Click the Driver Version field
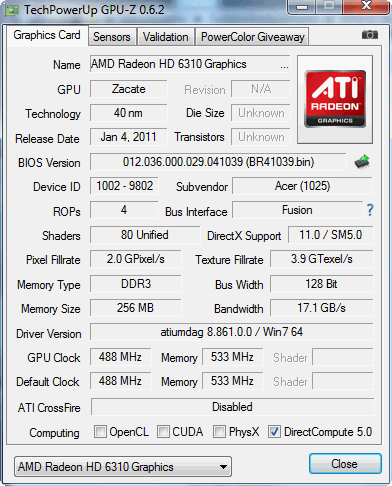This screenshot has height=486, width=392. point(232,332)
